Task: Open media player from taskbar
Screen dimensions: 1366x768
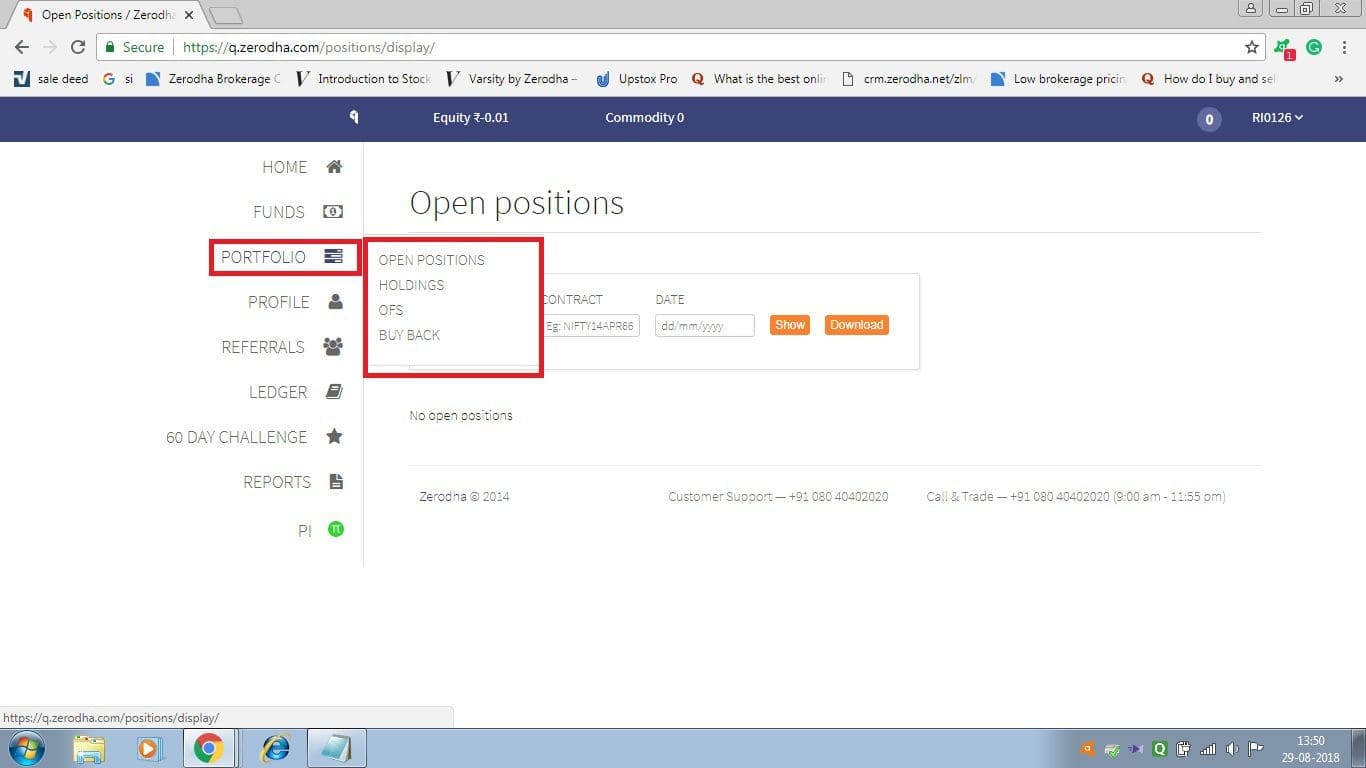Action: [x=148, y=748]
